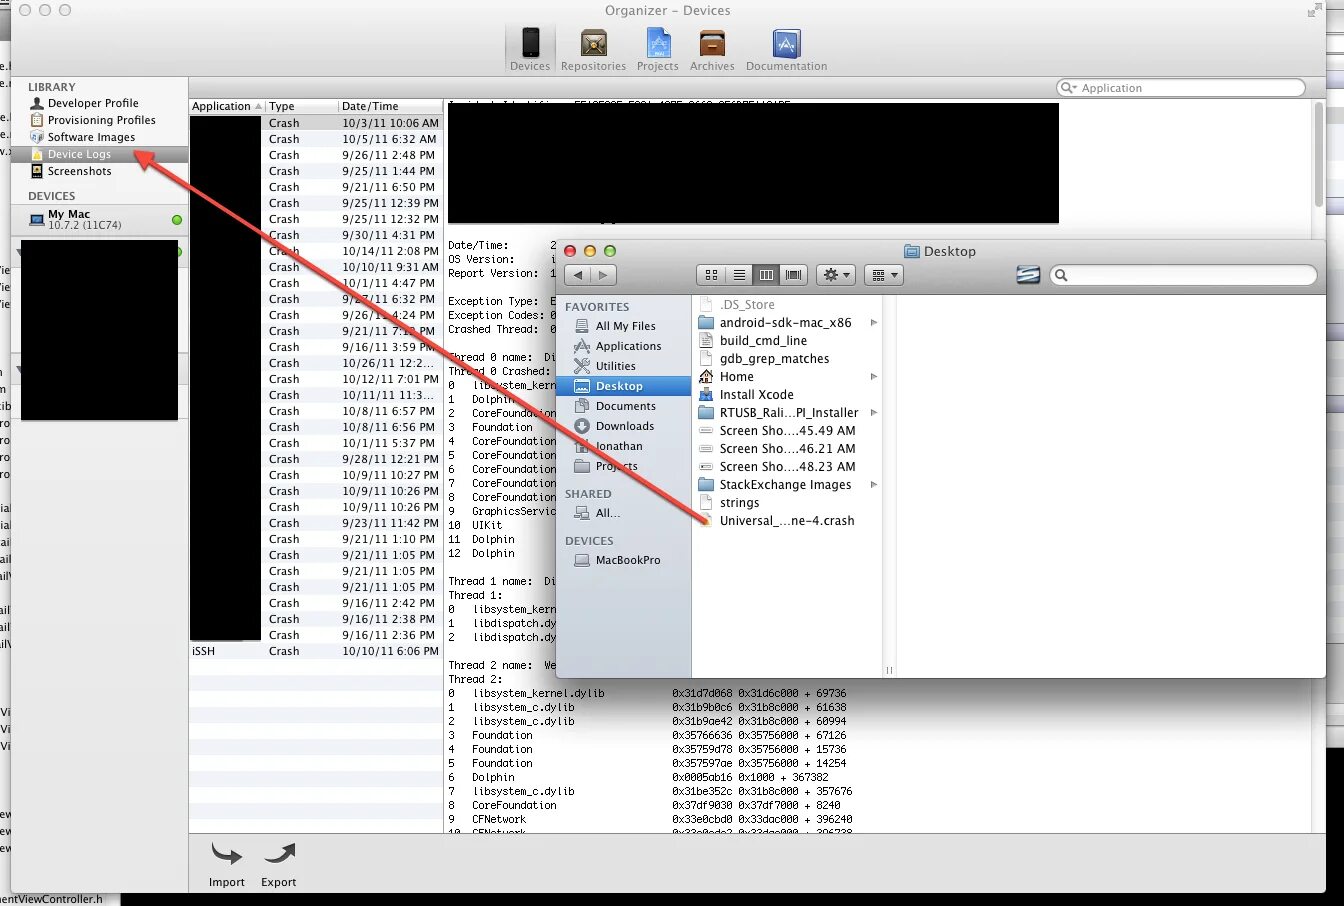Screen dimensions: 1344x906
Task: Switch Finder to list view
Action: pyautogui.click(x=739, y=275)
